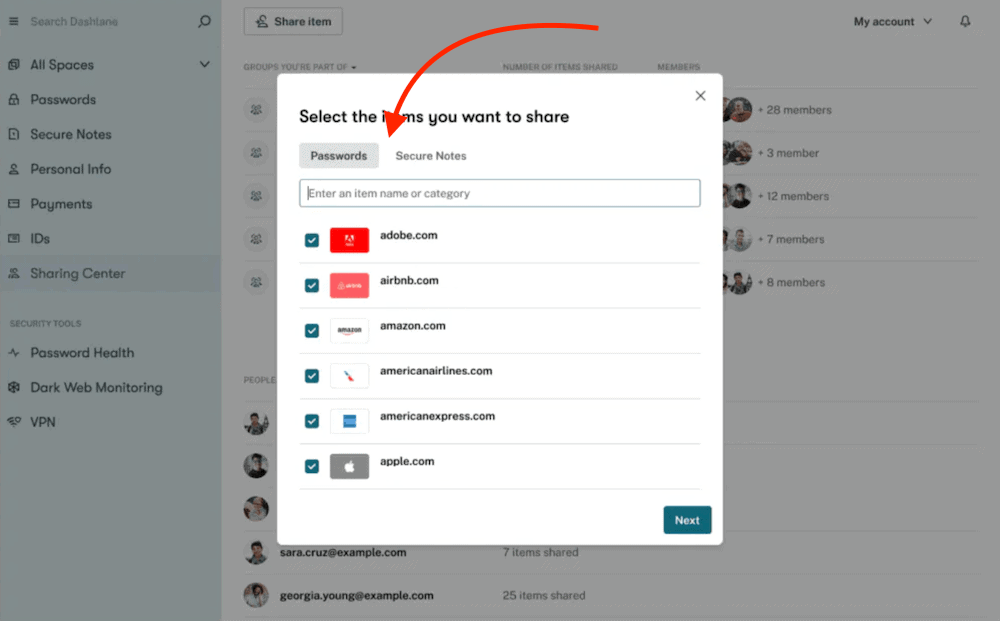Click georgia.young avatar picture
Viewport: 1000px width, 621px height.
click(x=256, y=595)
